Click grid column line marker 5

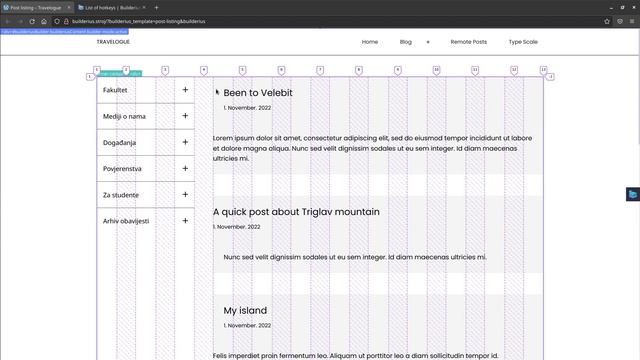point(242,71)
